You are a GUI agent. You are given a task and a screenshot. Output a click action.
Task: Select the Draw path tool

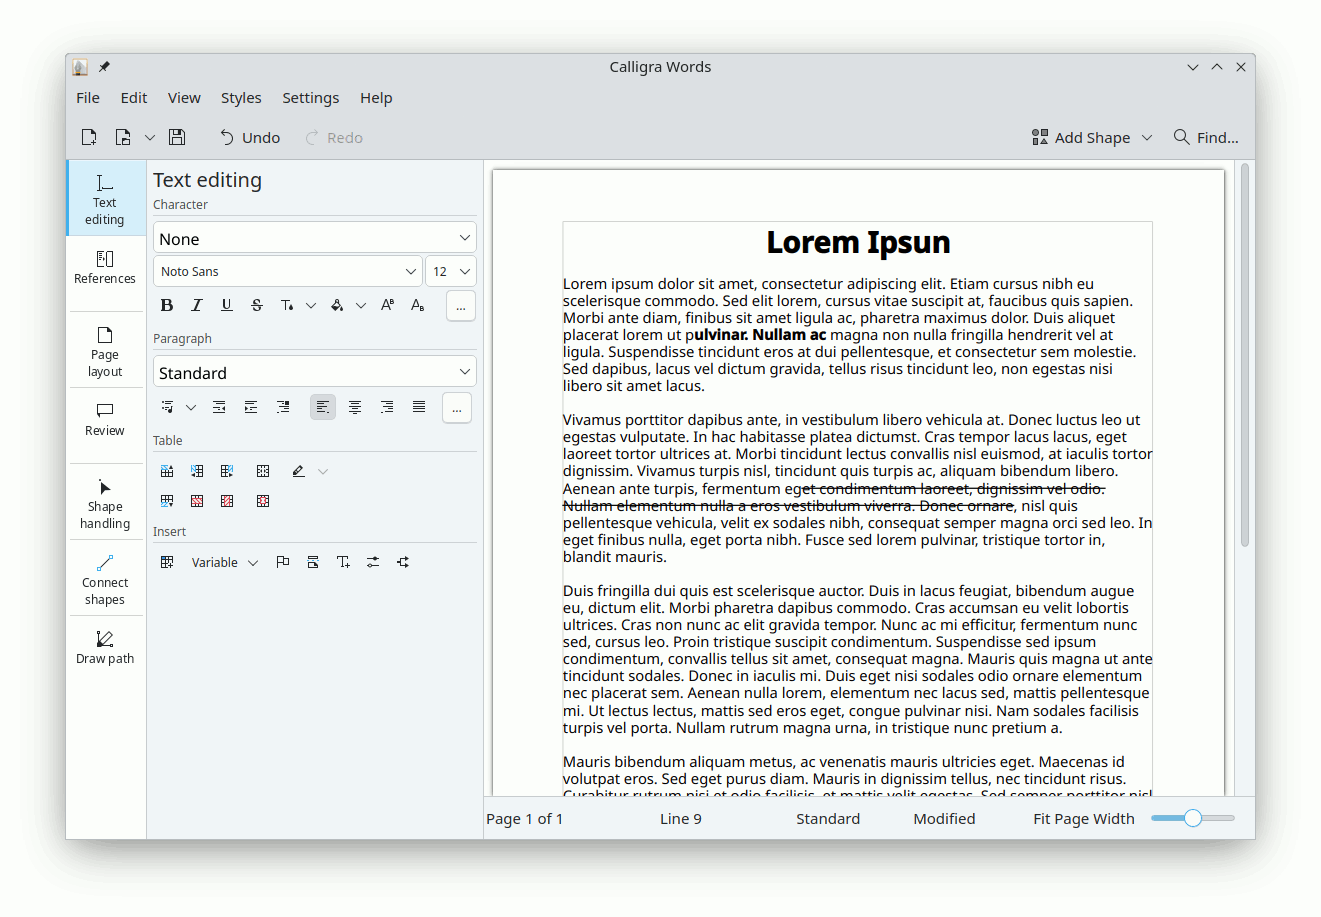pyautogui.click(x=105, y=646)
